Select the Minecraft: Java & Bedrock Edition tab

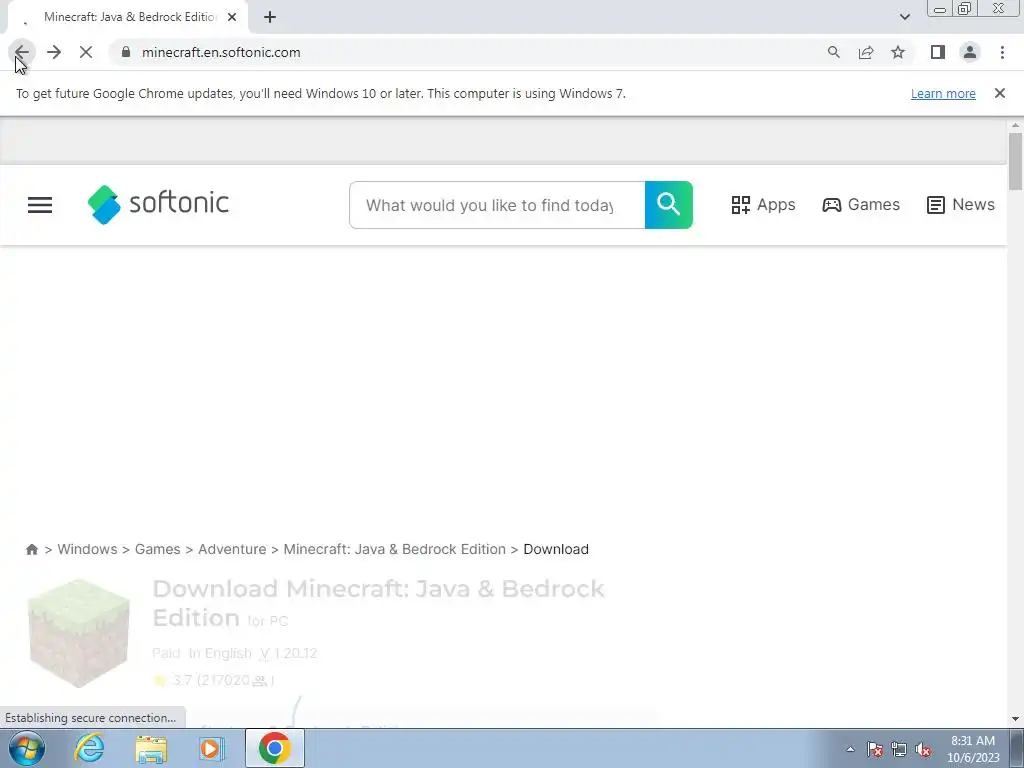127,18
